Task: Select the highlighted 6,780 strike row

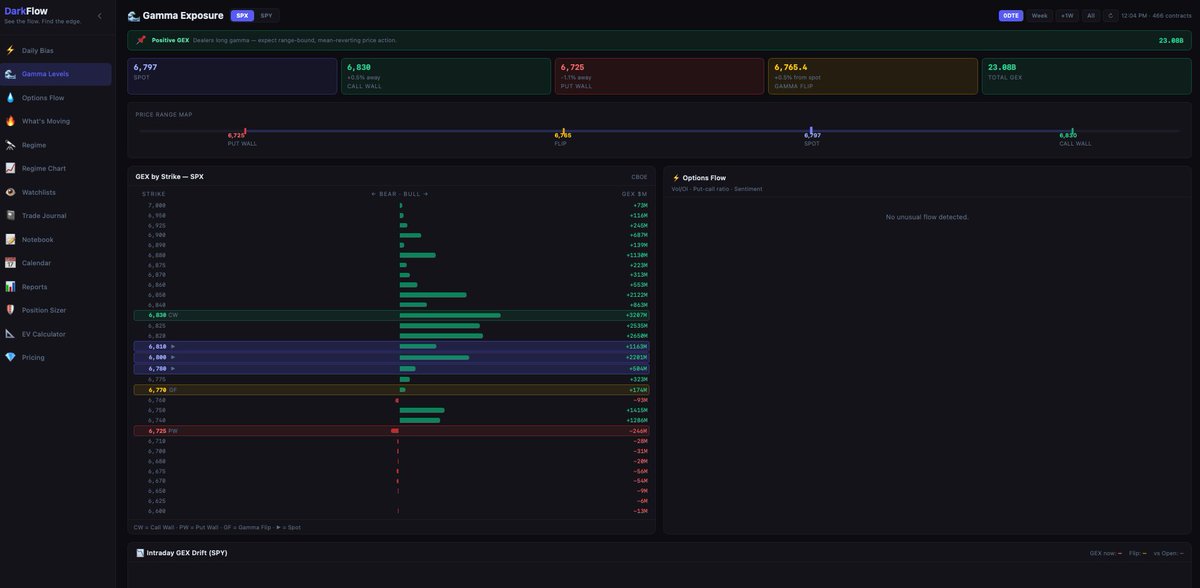Action: click(x=392, y=368)
